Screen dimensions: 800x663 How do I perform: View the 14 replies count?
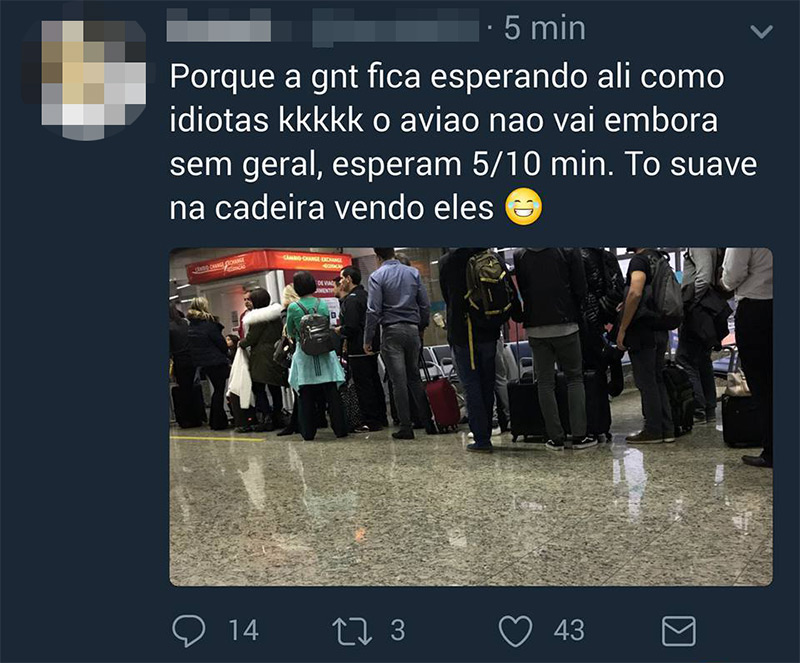tap(243, 630)
